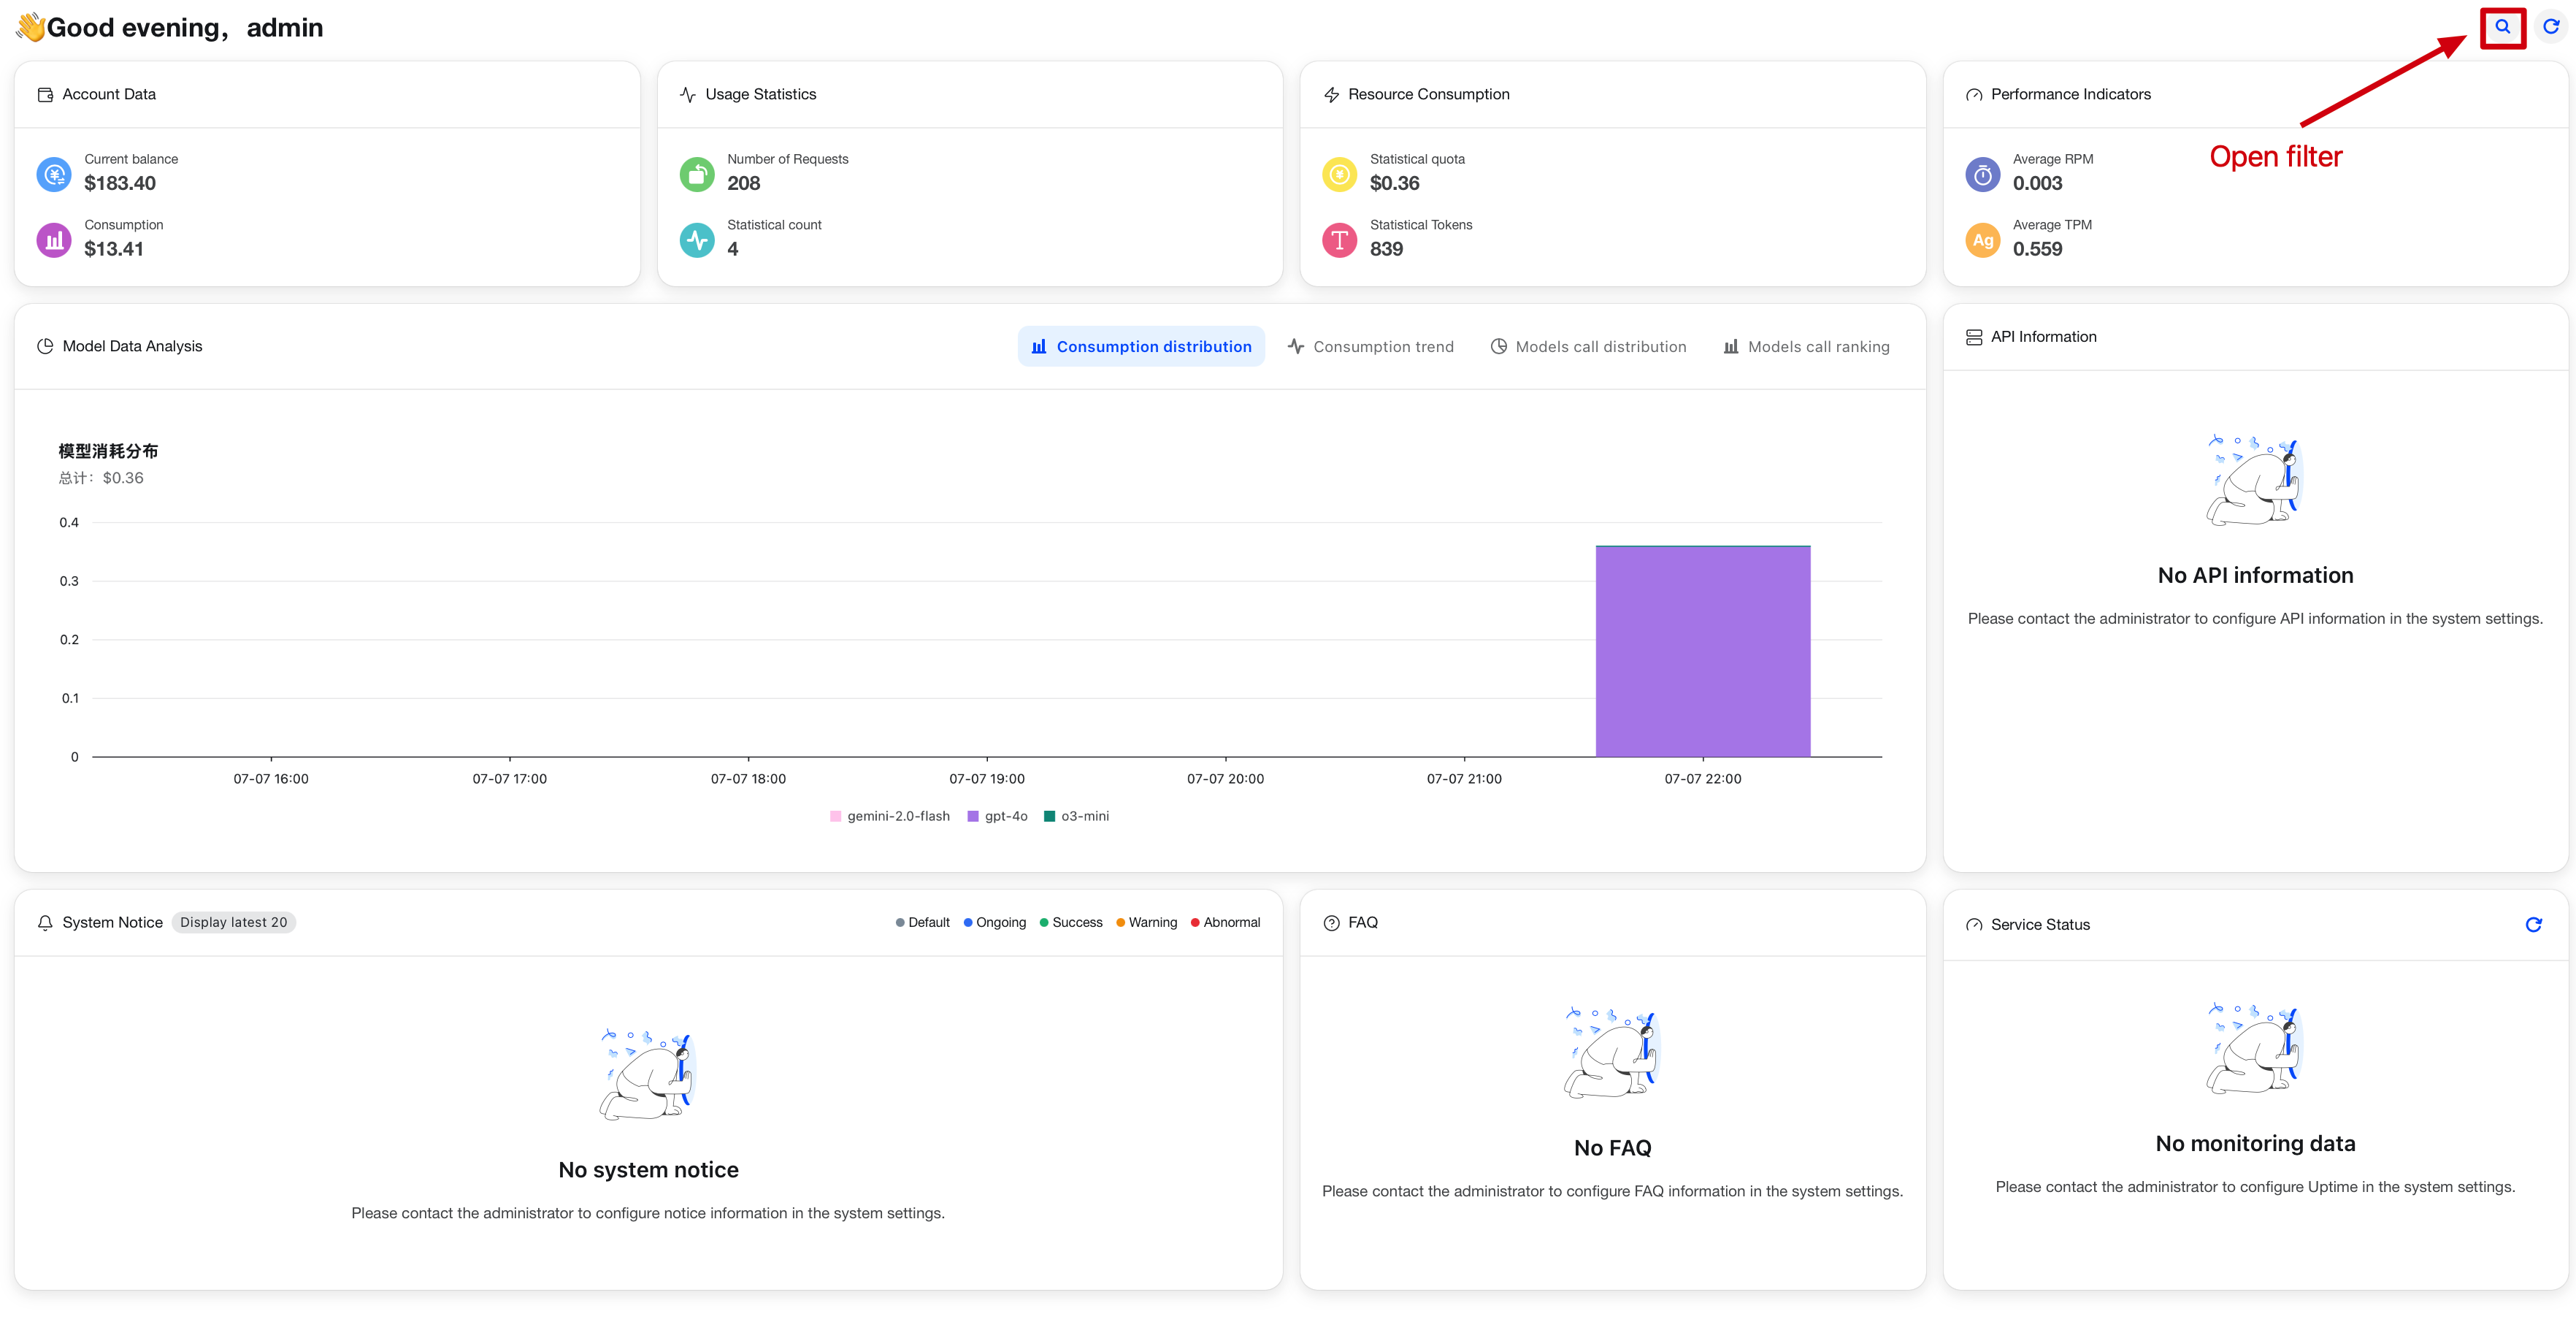This screenshot has width=2576, height=1322.
Task: Click the top-right dashboard refresh icon
Action: coord(2551,27)
